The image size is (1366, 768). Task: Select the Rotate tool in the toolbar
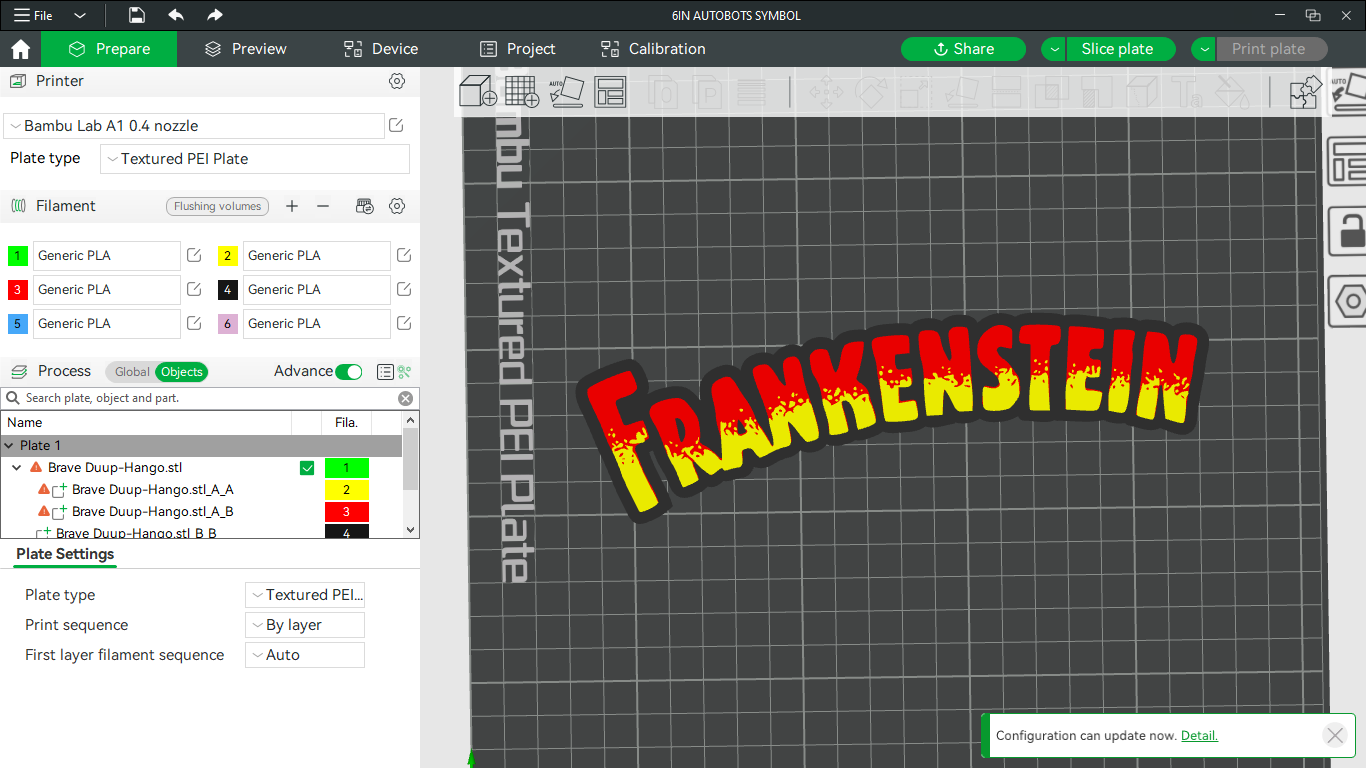coord(871,93)
